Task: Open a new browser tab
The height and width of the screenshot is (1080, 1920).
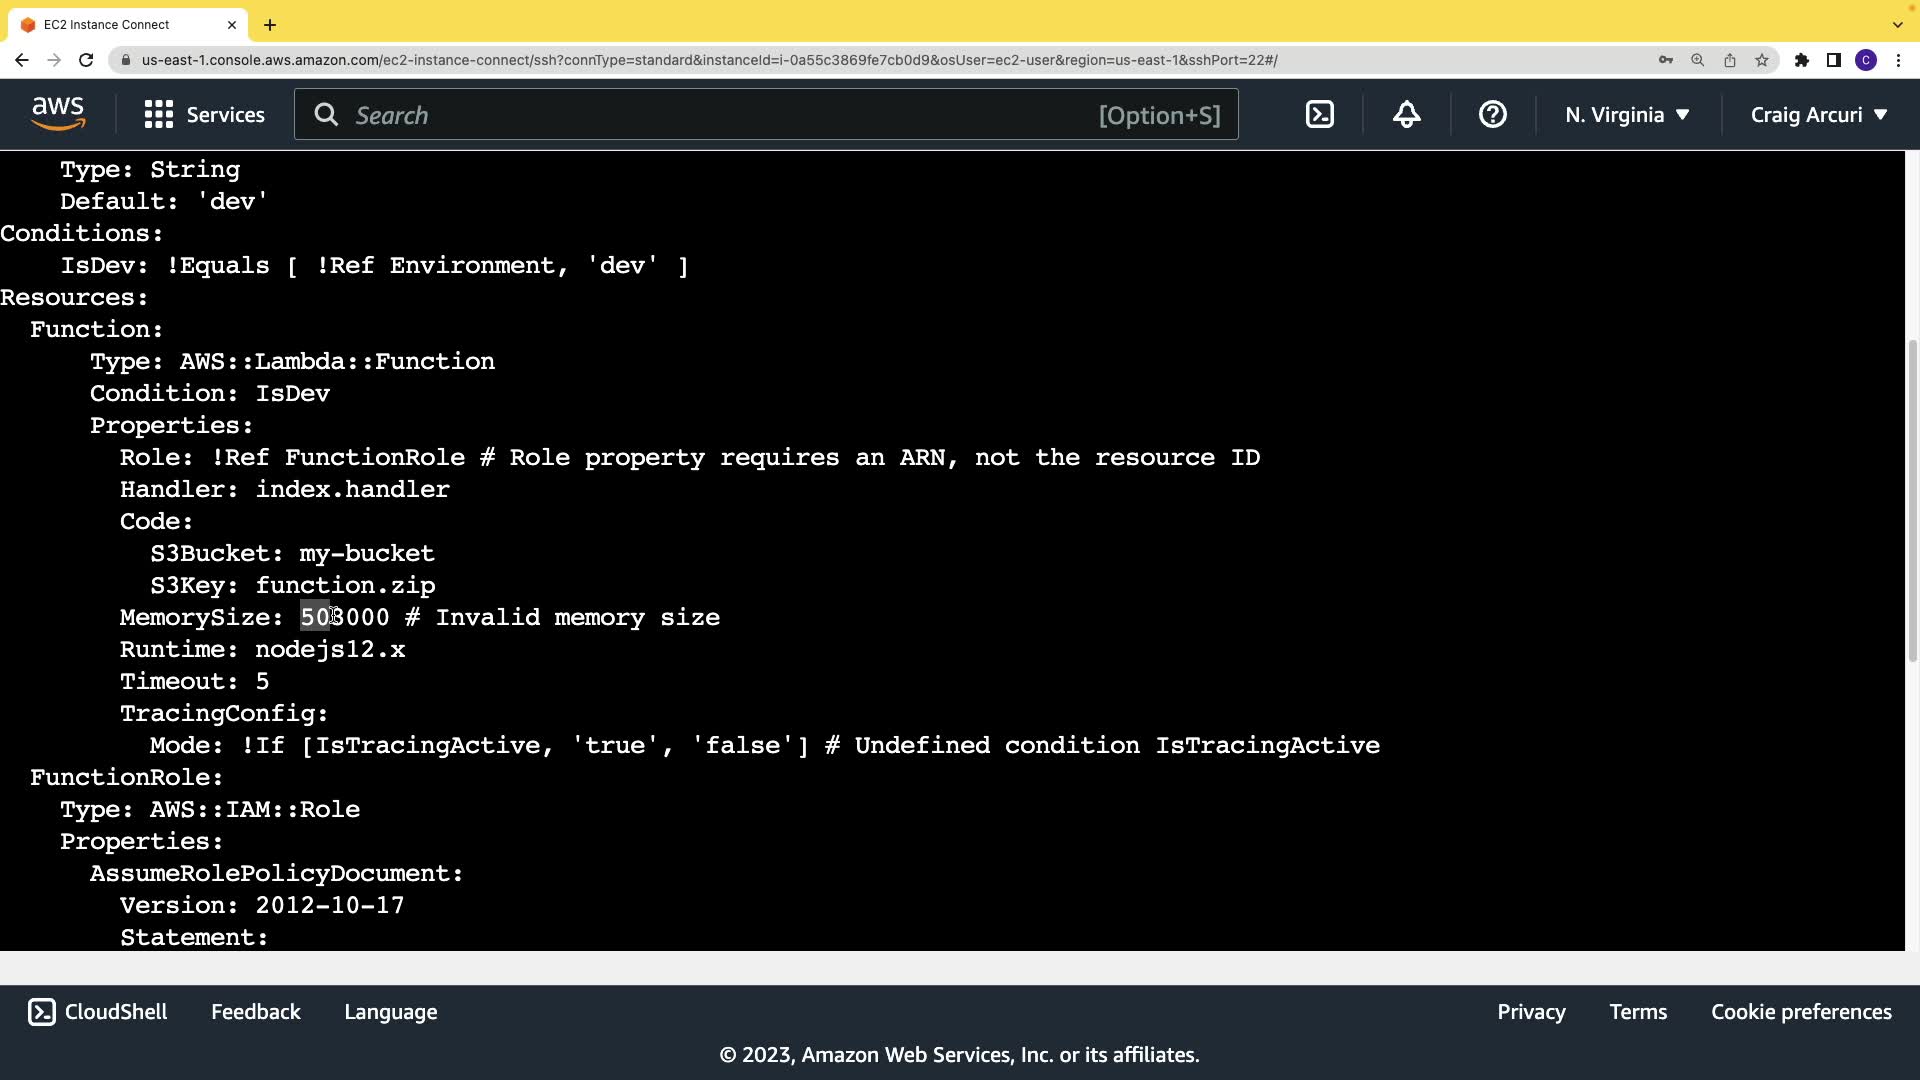Action: tap(270, 24)
